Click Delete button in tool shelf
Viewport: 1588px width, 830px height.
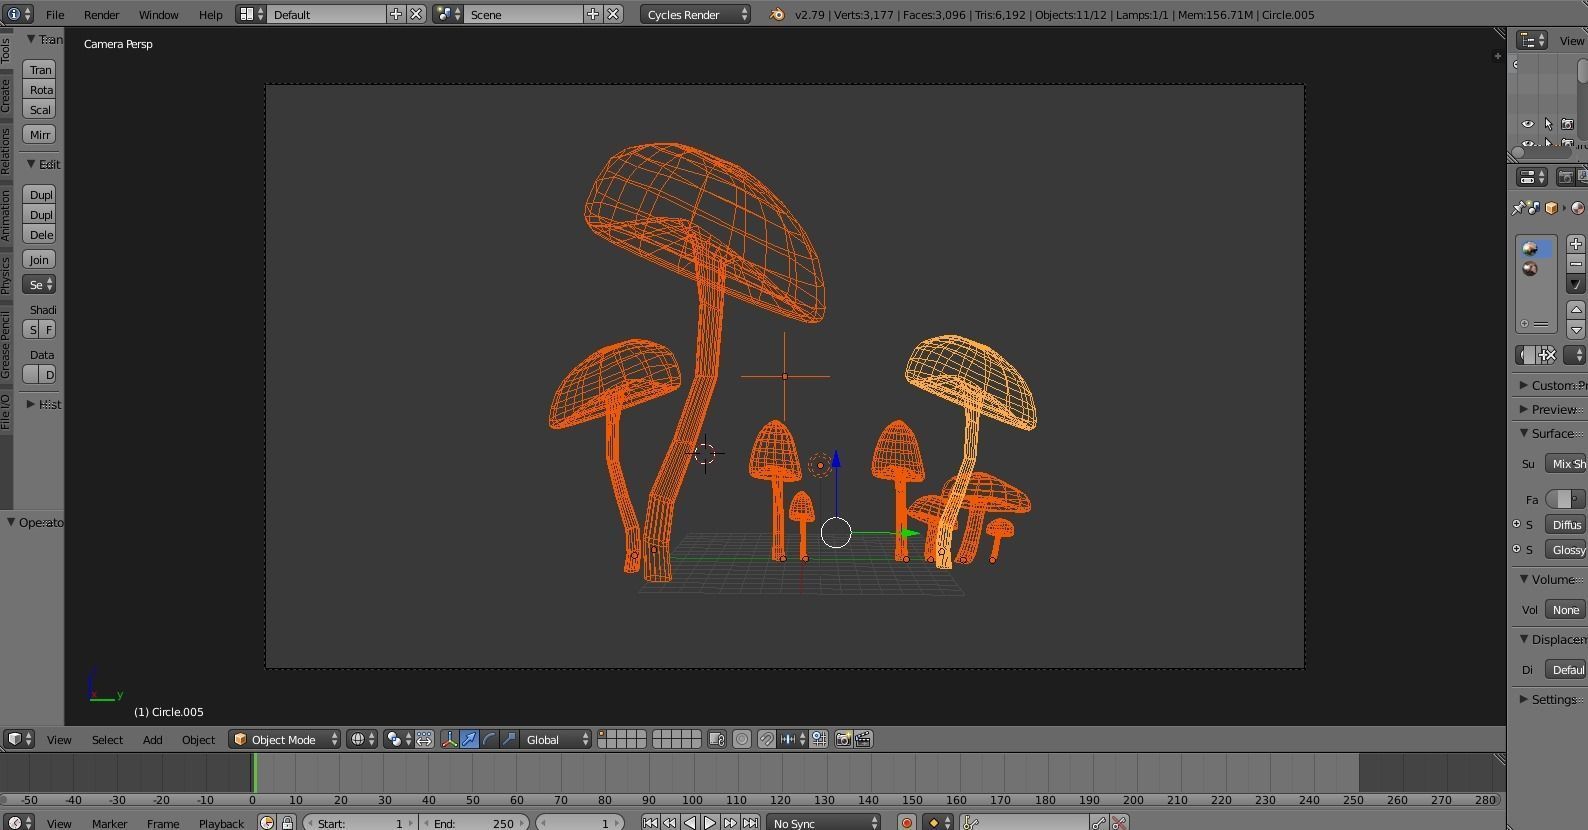pos(40,235)
